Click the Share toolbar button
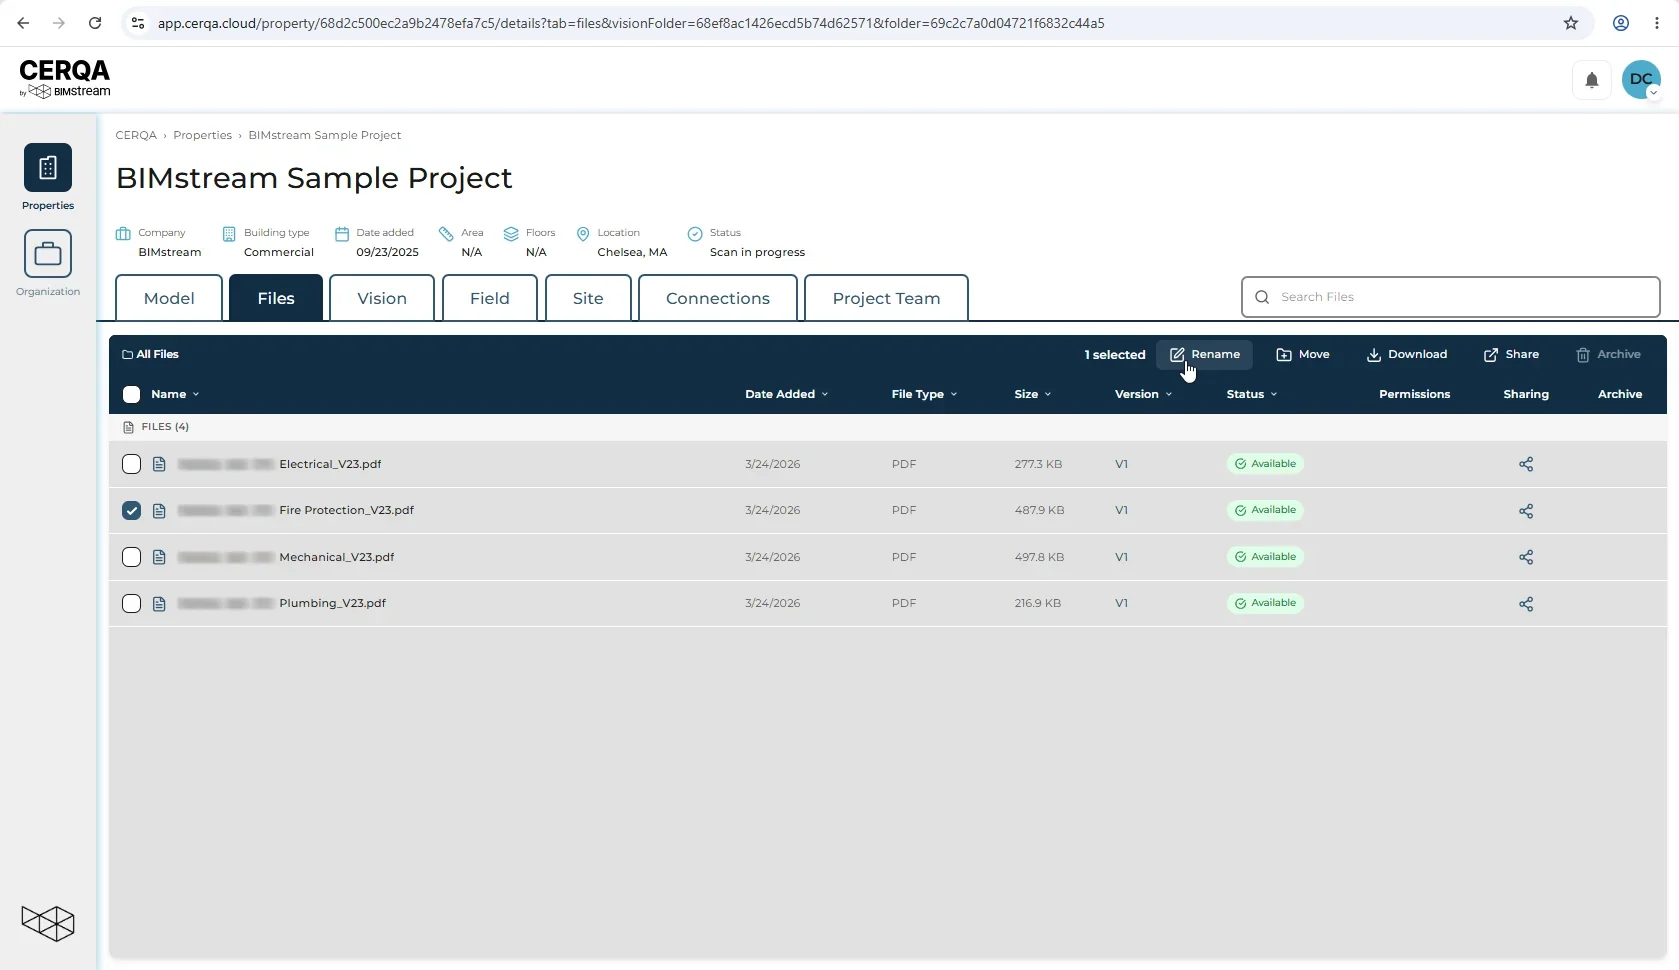 coord(1511,355)
